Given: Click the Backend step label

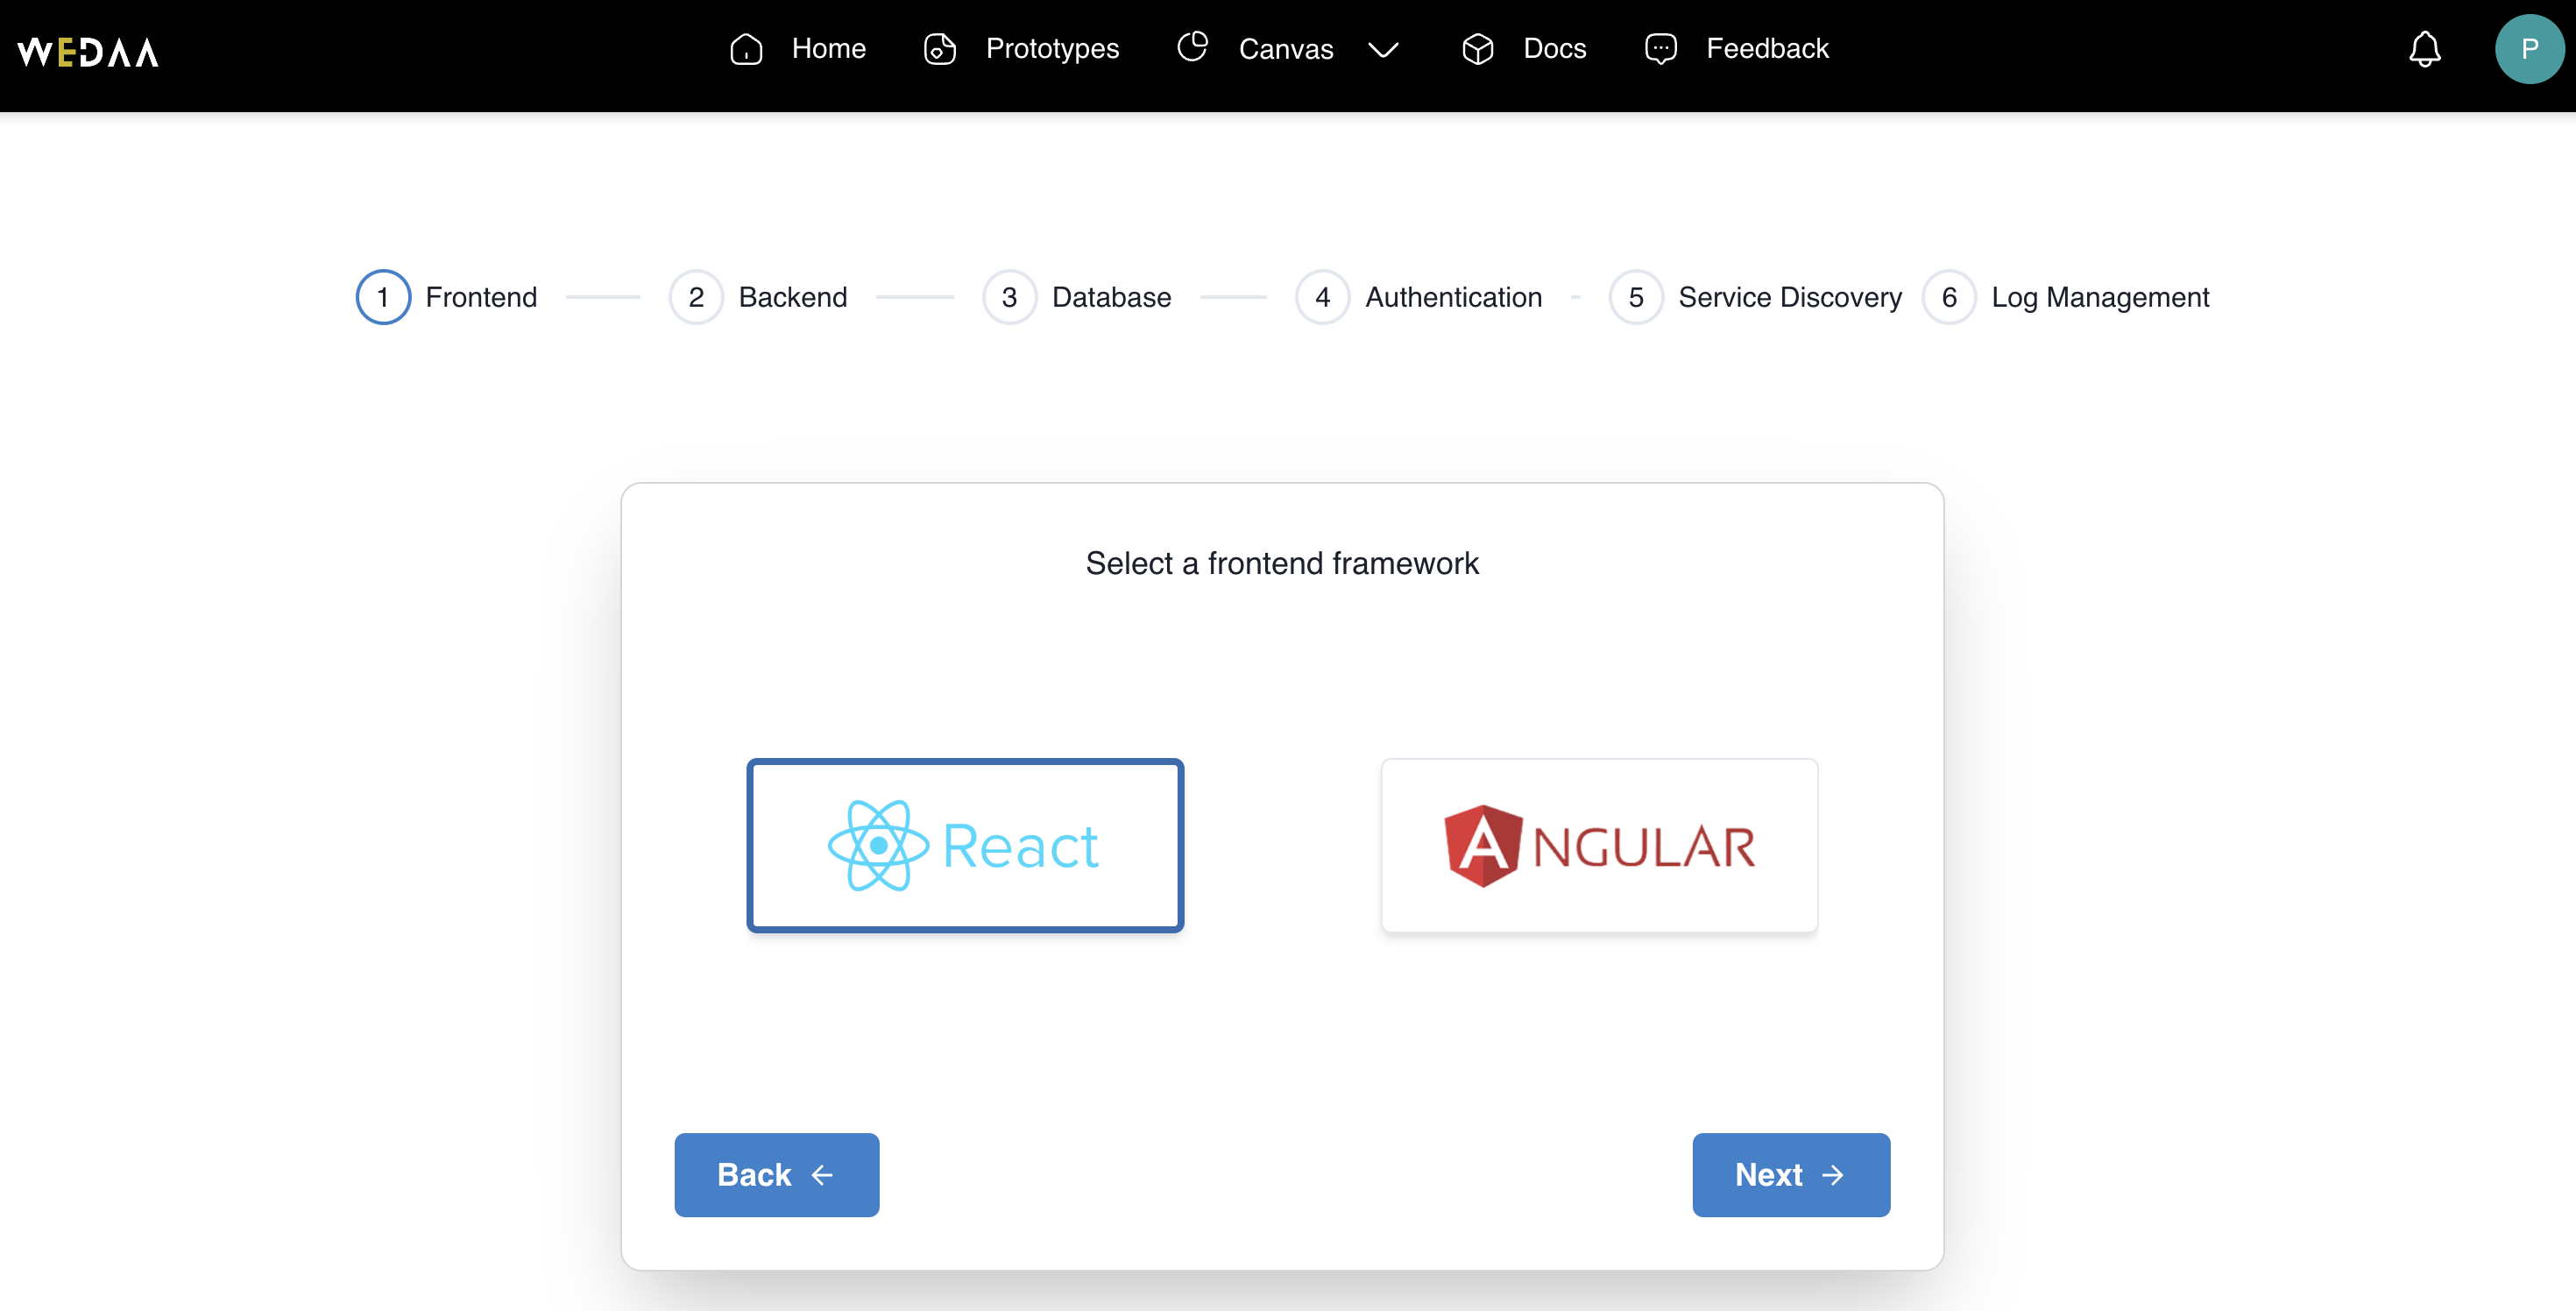Looking at the screenshot, I should [793, 297].
